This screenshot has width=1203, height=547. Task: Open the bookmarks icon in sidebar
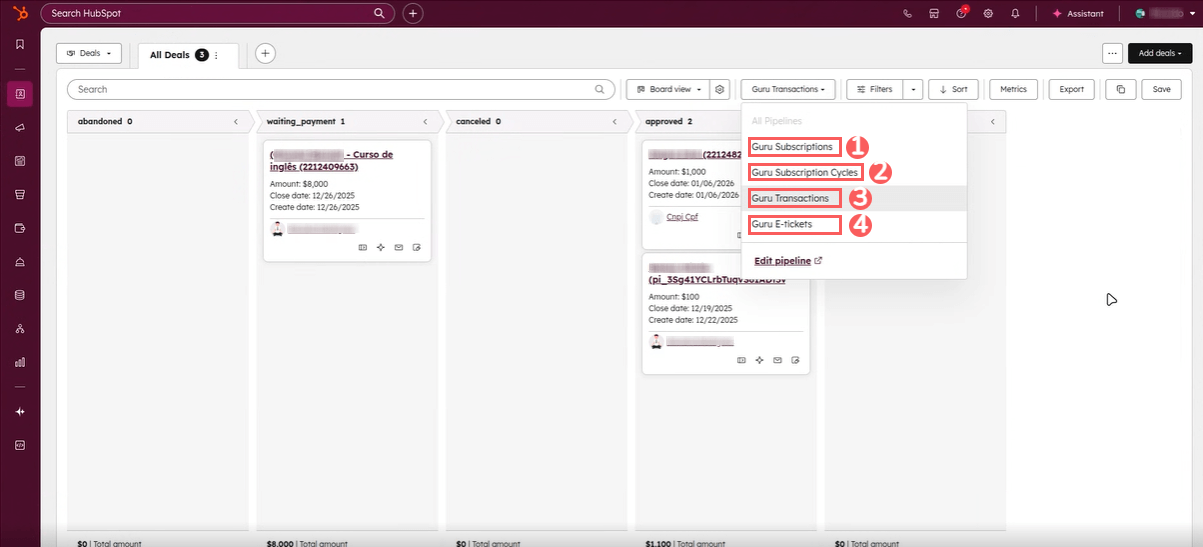click(19, 44)
